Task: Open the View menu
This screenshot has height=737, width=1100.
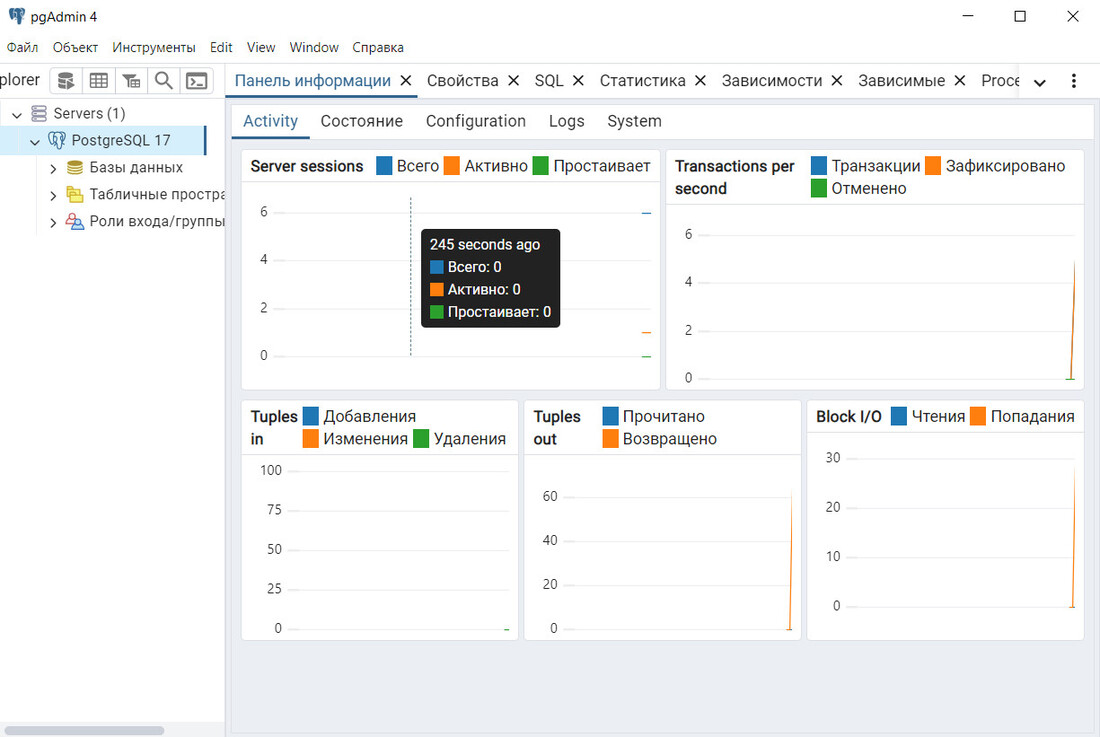Action: pos(261,47)
